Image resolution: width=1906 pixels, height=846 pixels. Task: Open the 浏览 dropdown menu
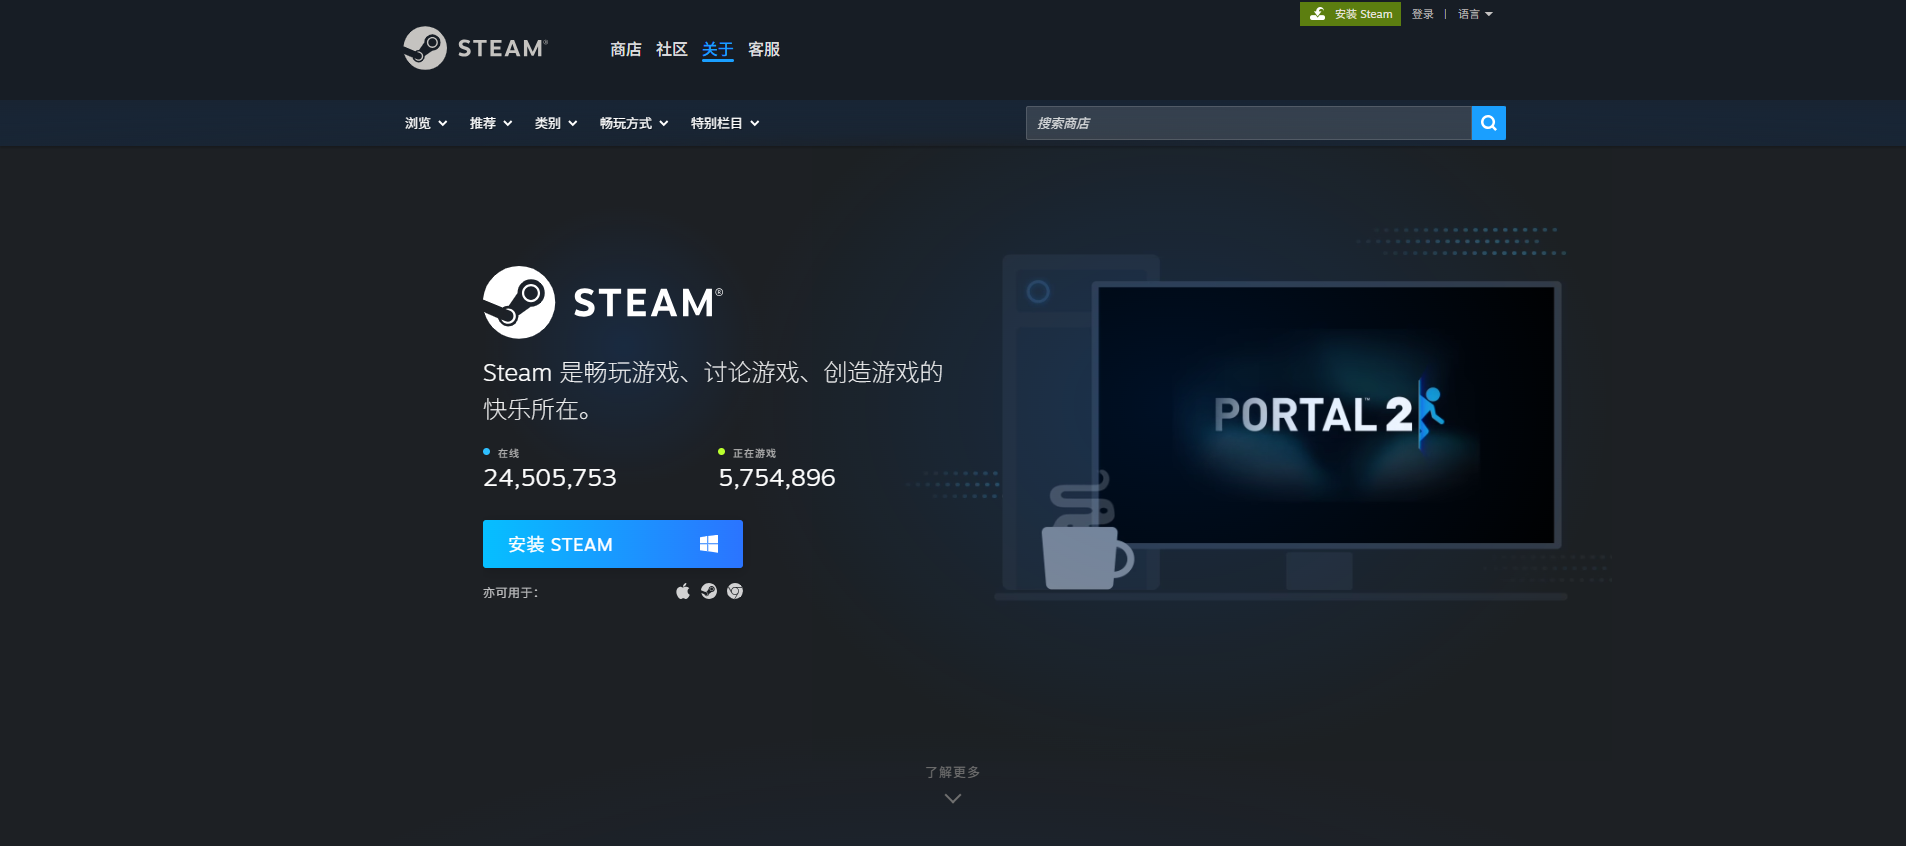(x=426, y=123)
